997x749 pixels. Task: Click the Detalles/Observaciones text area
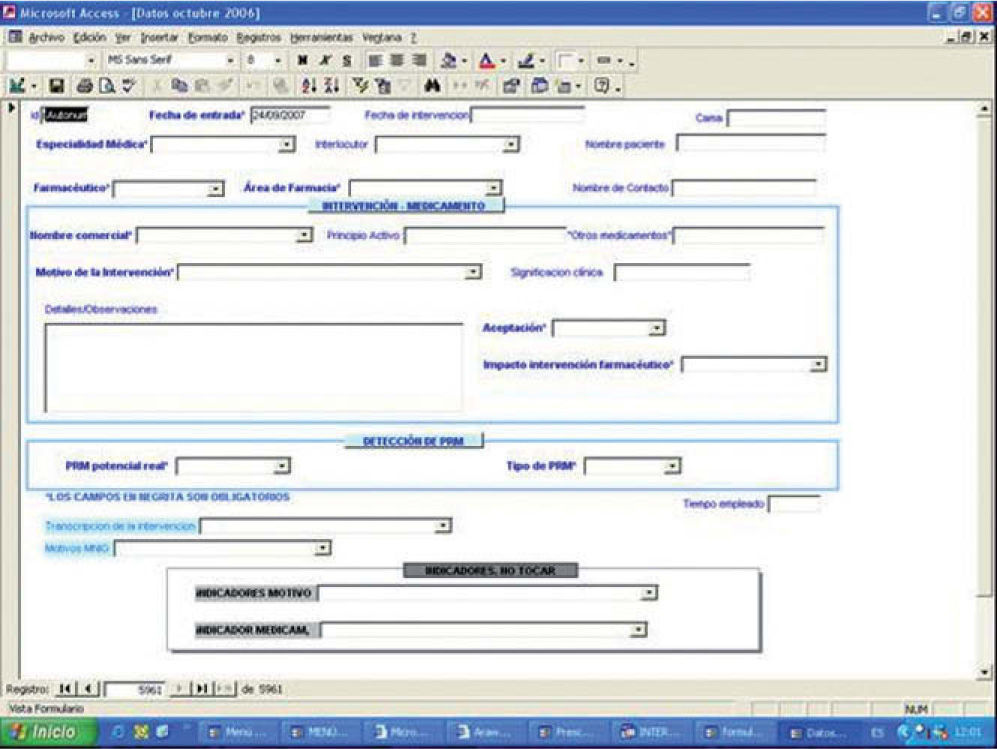point(253,366)
